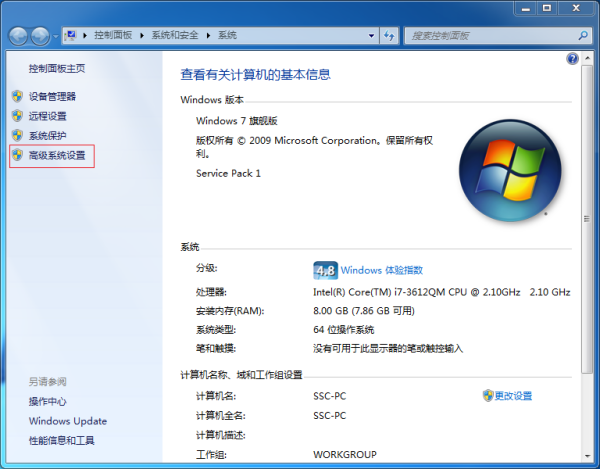Image resolution: width=600 pixels, height=469 pixels.
Task: Click 更改设置 link
Action: click(513, 396)
